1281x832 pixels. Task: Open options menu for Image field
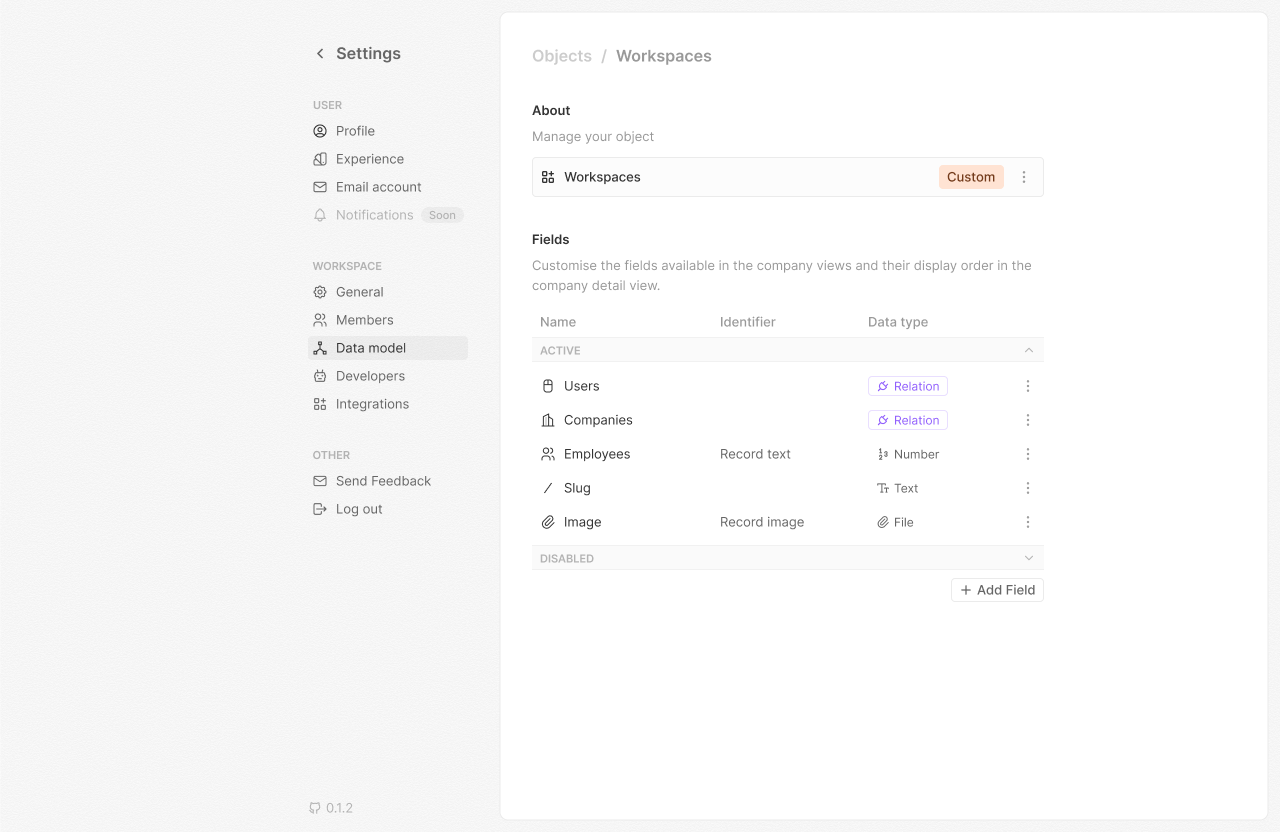coord(1027,522)
